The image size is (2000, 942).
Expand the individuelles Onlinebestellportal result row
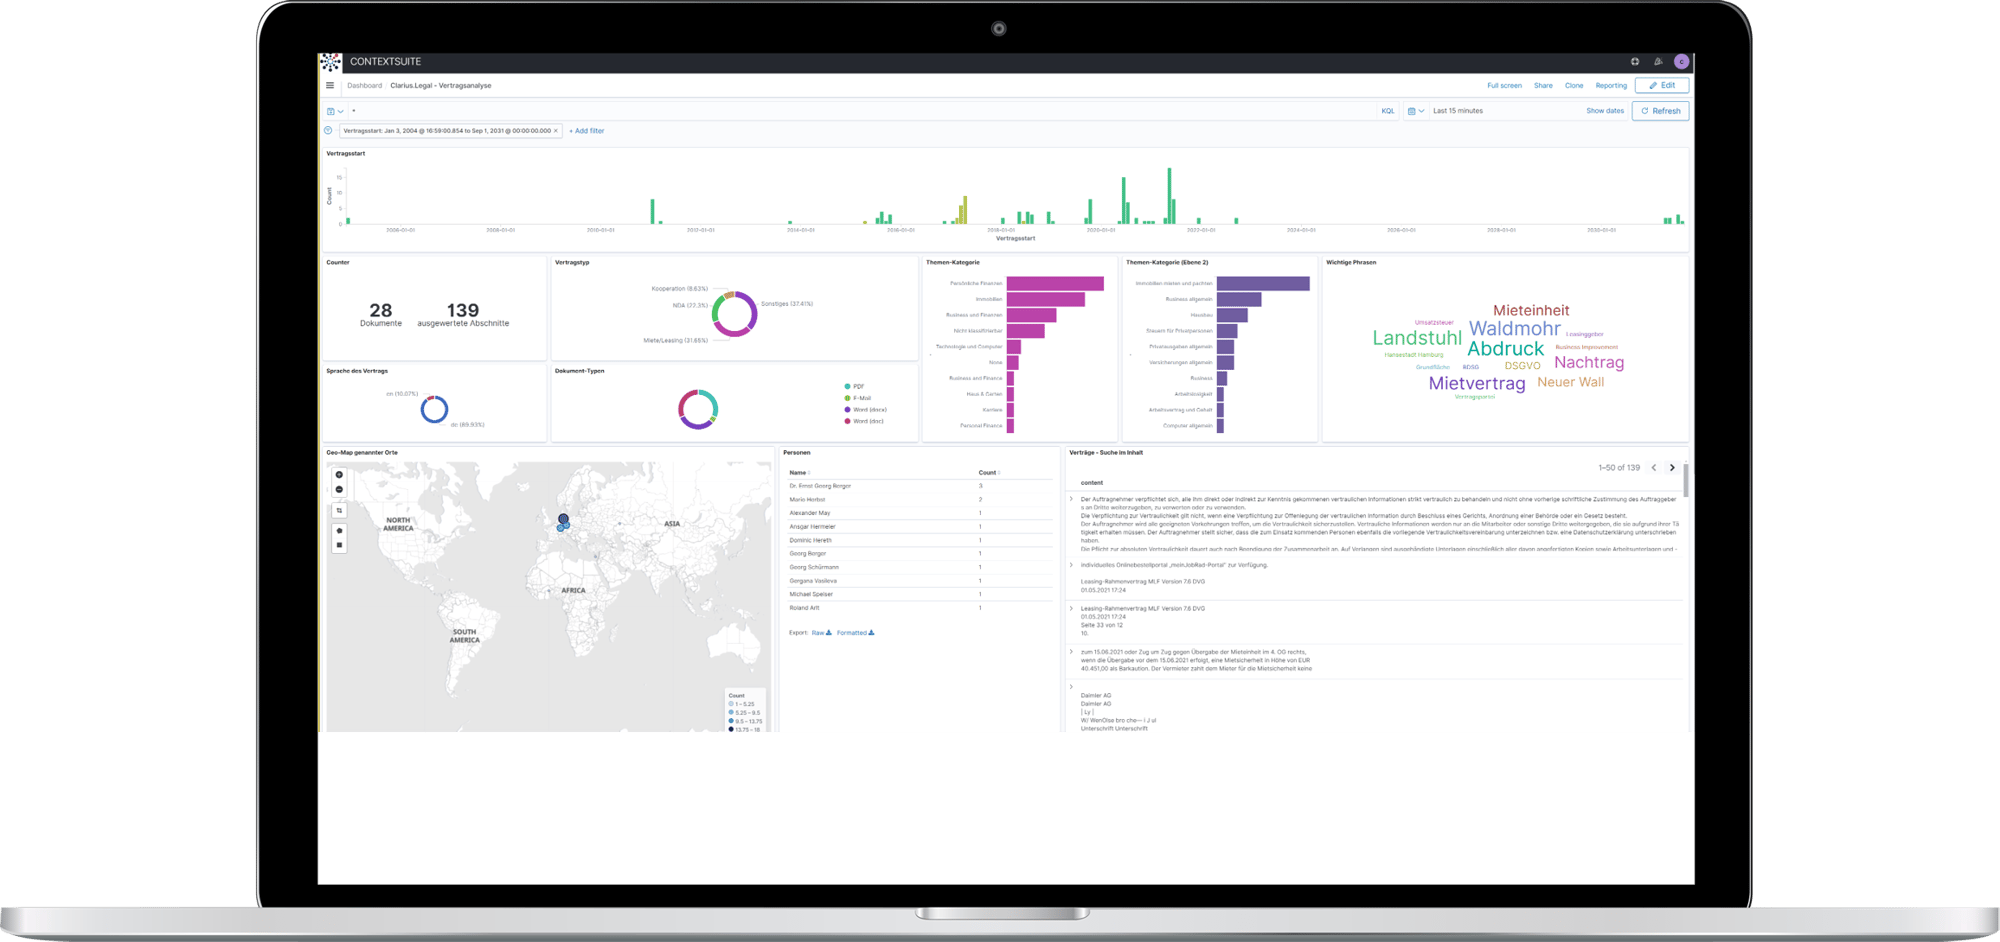[1072, 565]
